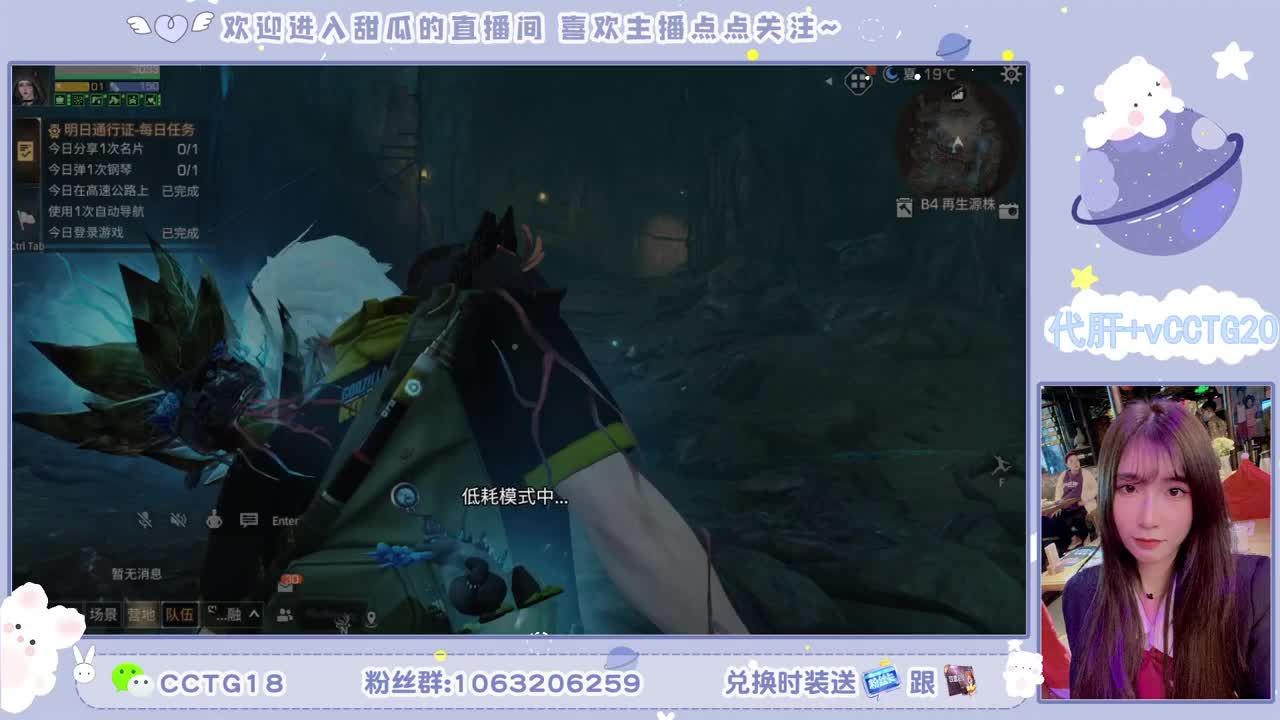
Task: Click the 暂无消息 chat message area
Action: (136, 574)
